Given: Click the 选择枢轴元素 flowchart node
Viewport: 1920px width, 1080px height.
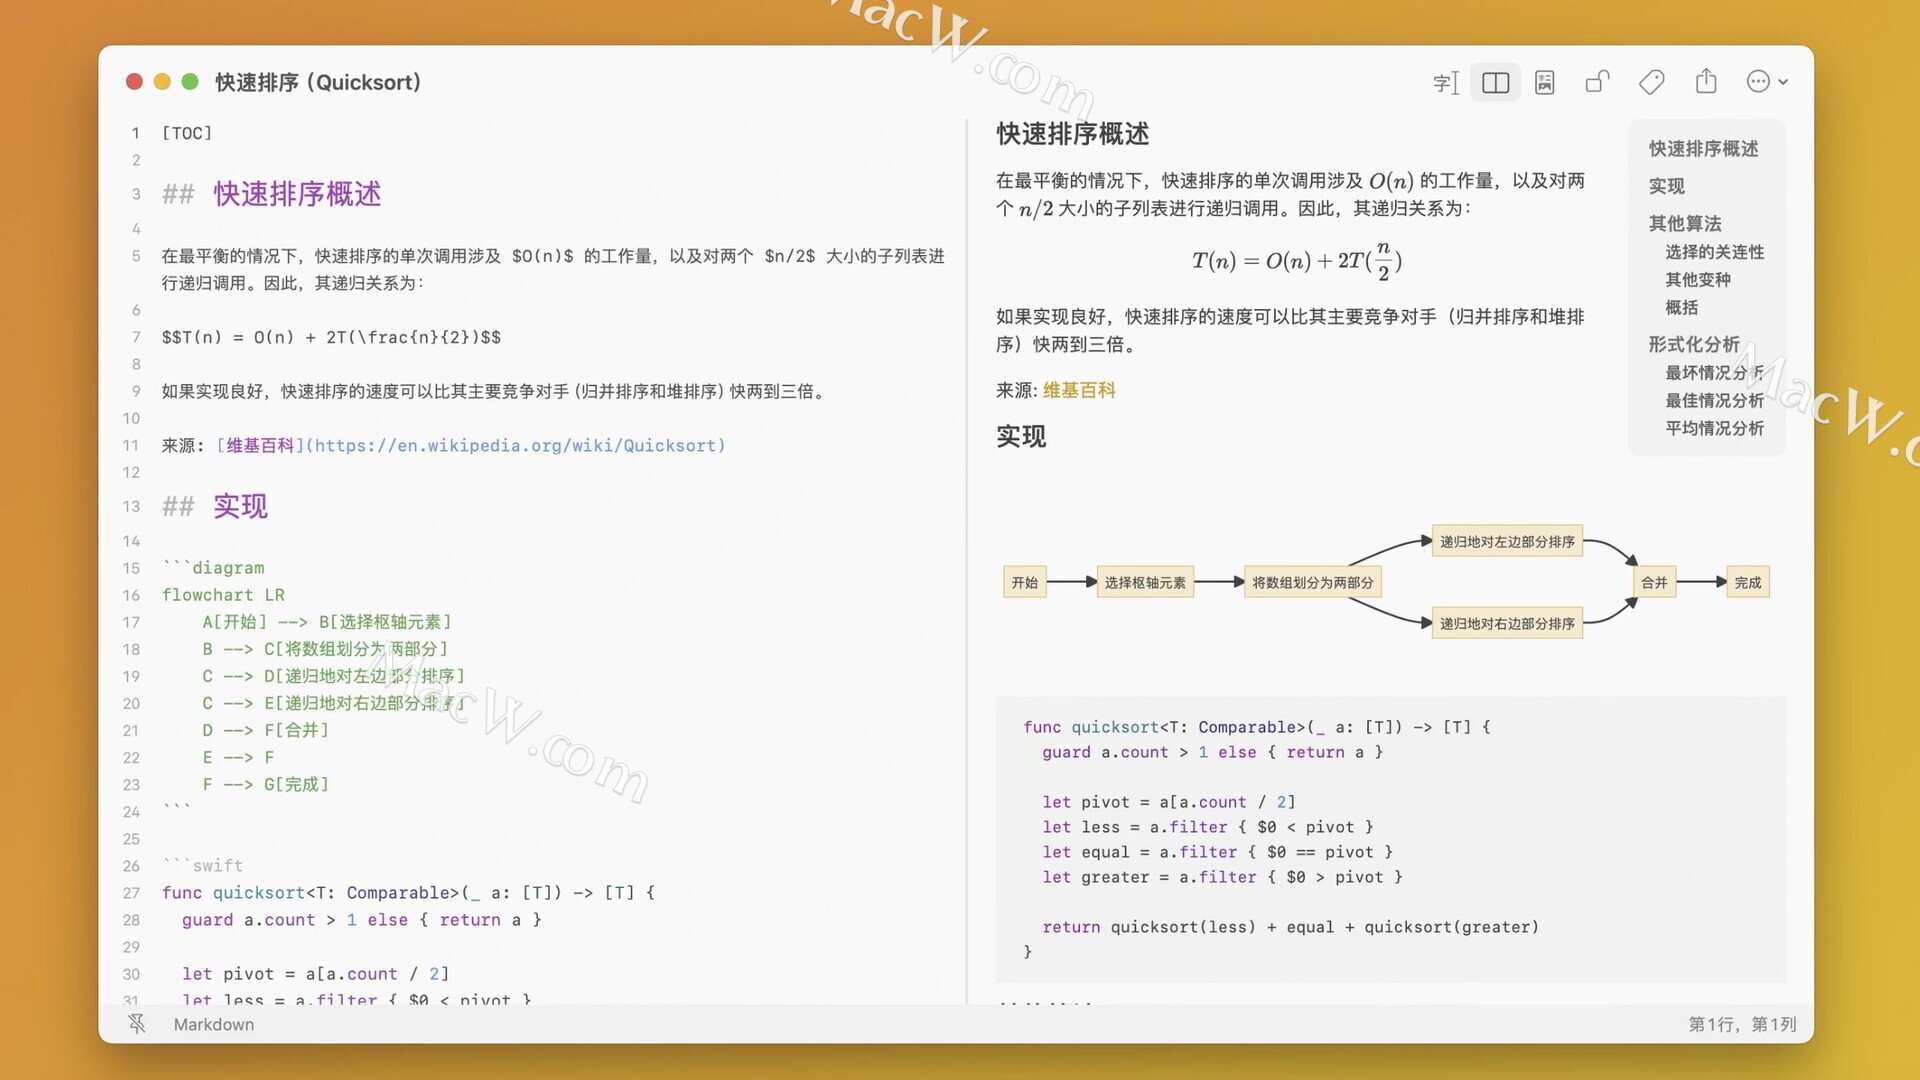Looking at the screenshot, I should point(1144,582).
